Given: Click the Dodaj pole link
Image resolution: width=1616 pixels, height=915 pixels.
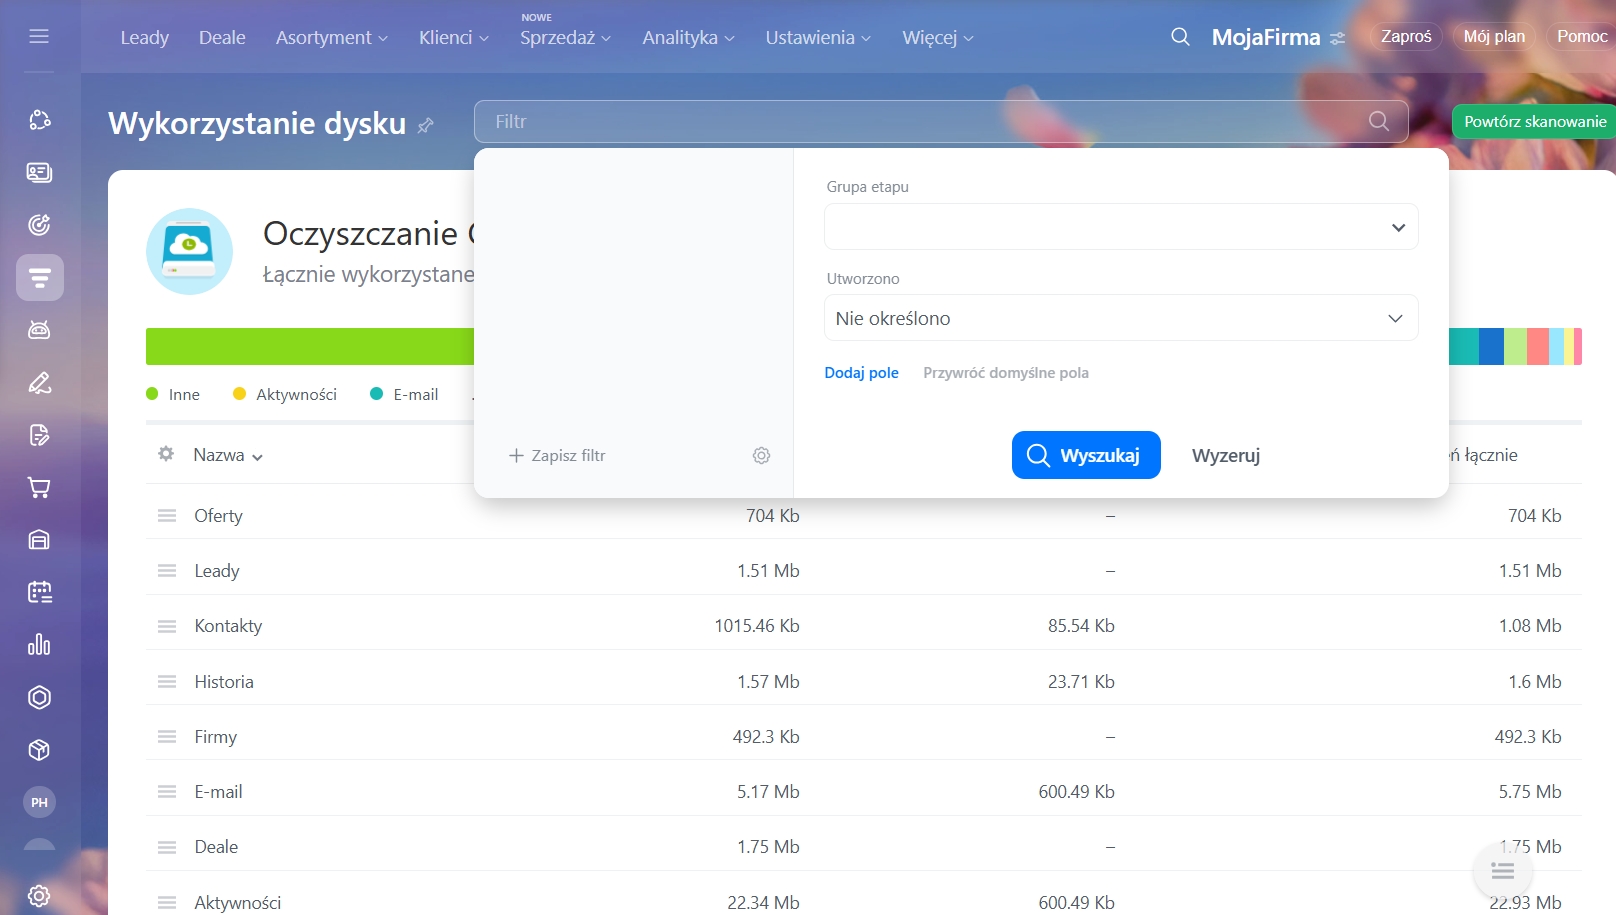Looking at the screenshot, I should (861, 373).
